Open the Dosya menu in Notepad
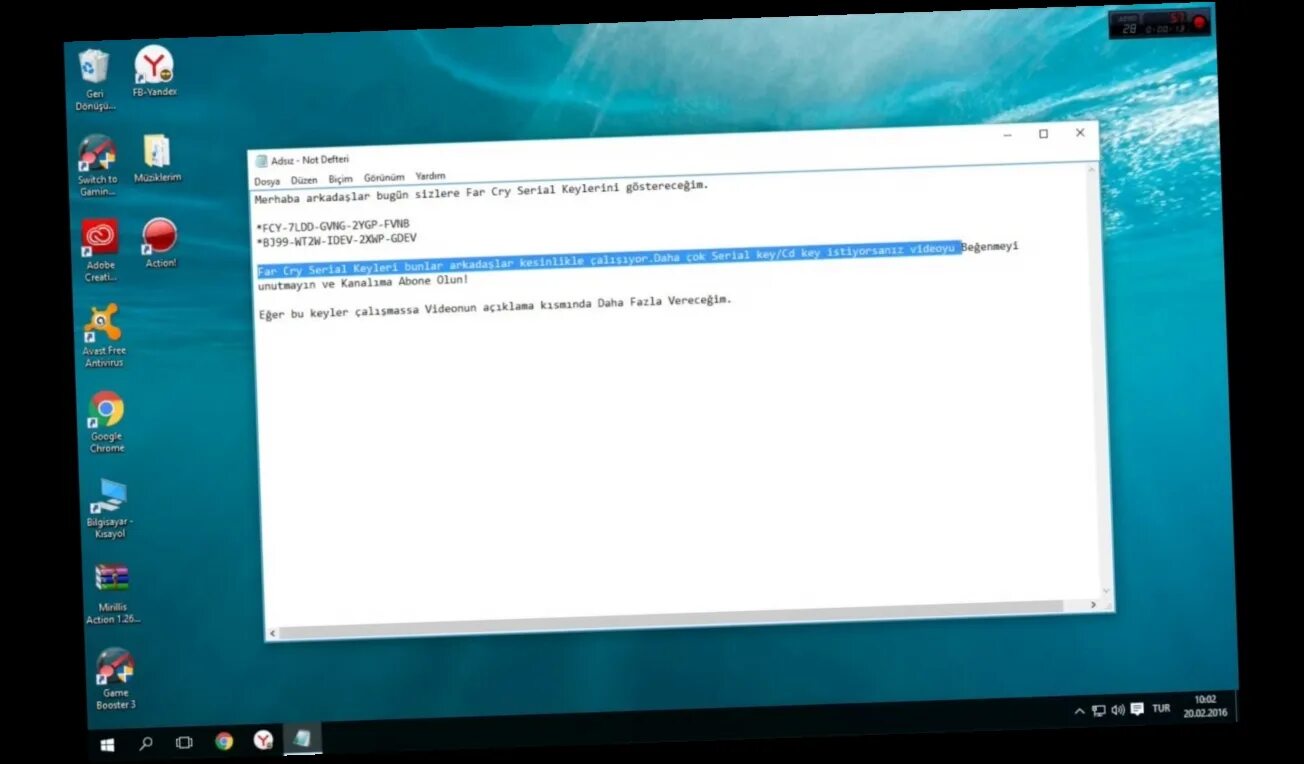1304x764 pixels. (x=267, y=182)
